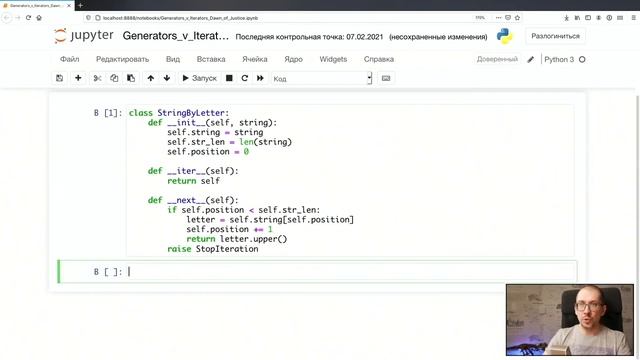640x360 pixels.
Task: Go to browser home page icon
Action: tap(39, 18)
